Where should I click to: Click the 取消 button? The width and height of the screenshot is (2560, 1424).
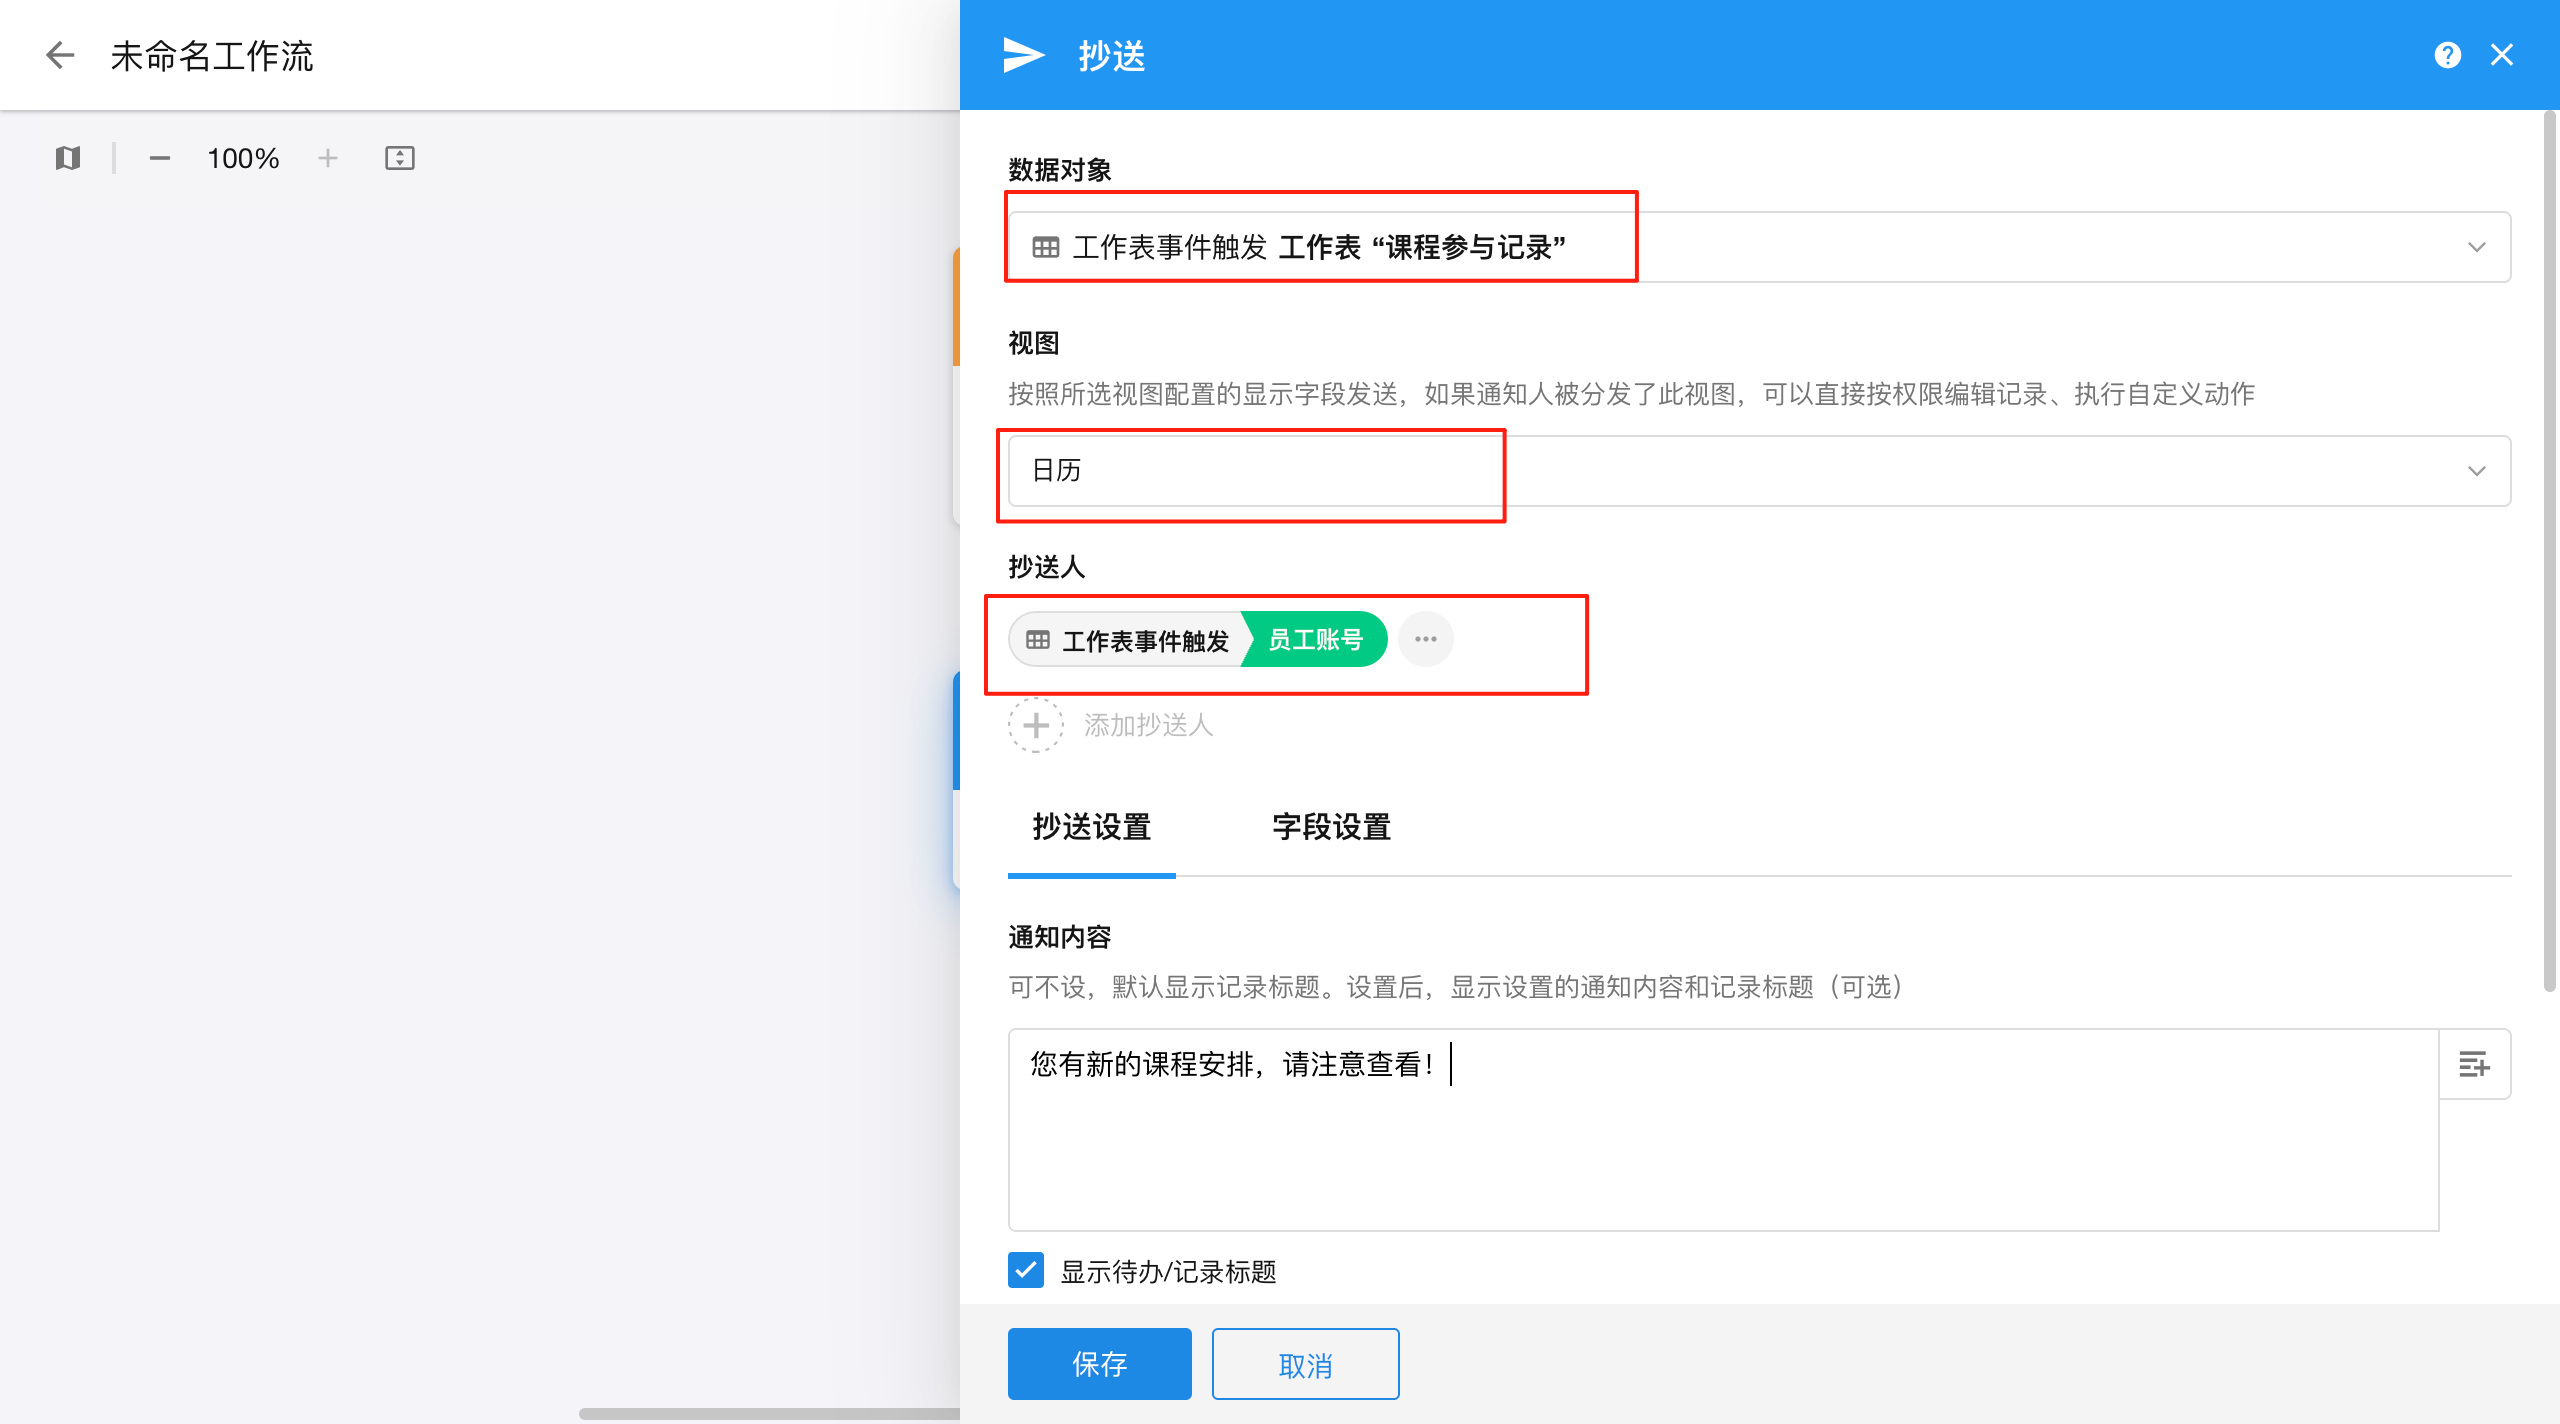pos(1305,1364)
